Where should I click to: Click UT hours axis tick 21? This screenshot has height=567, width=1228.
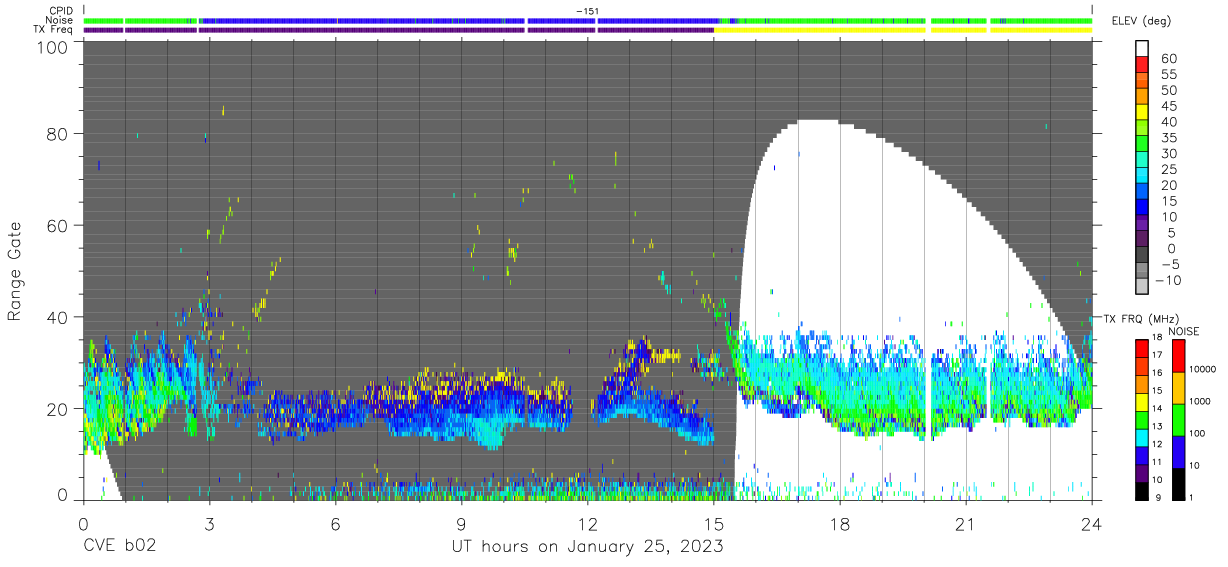point(966,523)
